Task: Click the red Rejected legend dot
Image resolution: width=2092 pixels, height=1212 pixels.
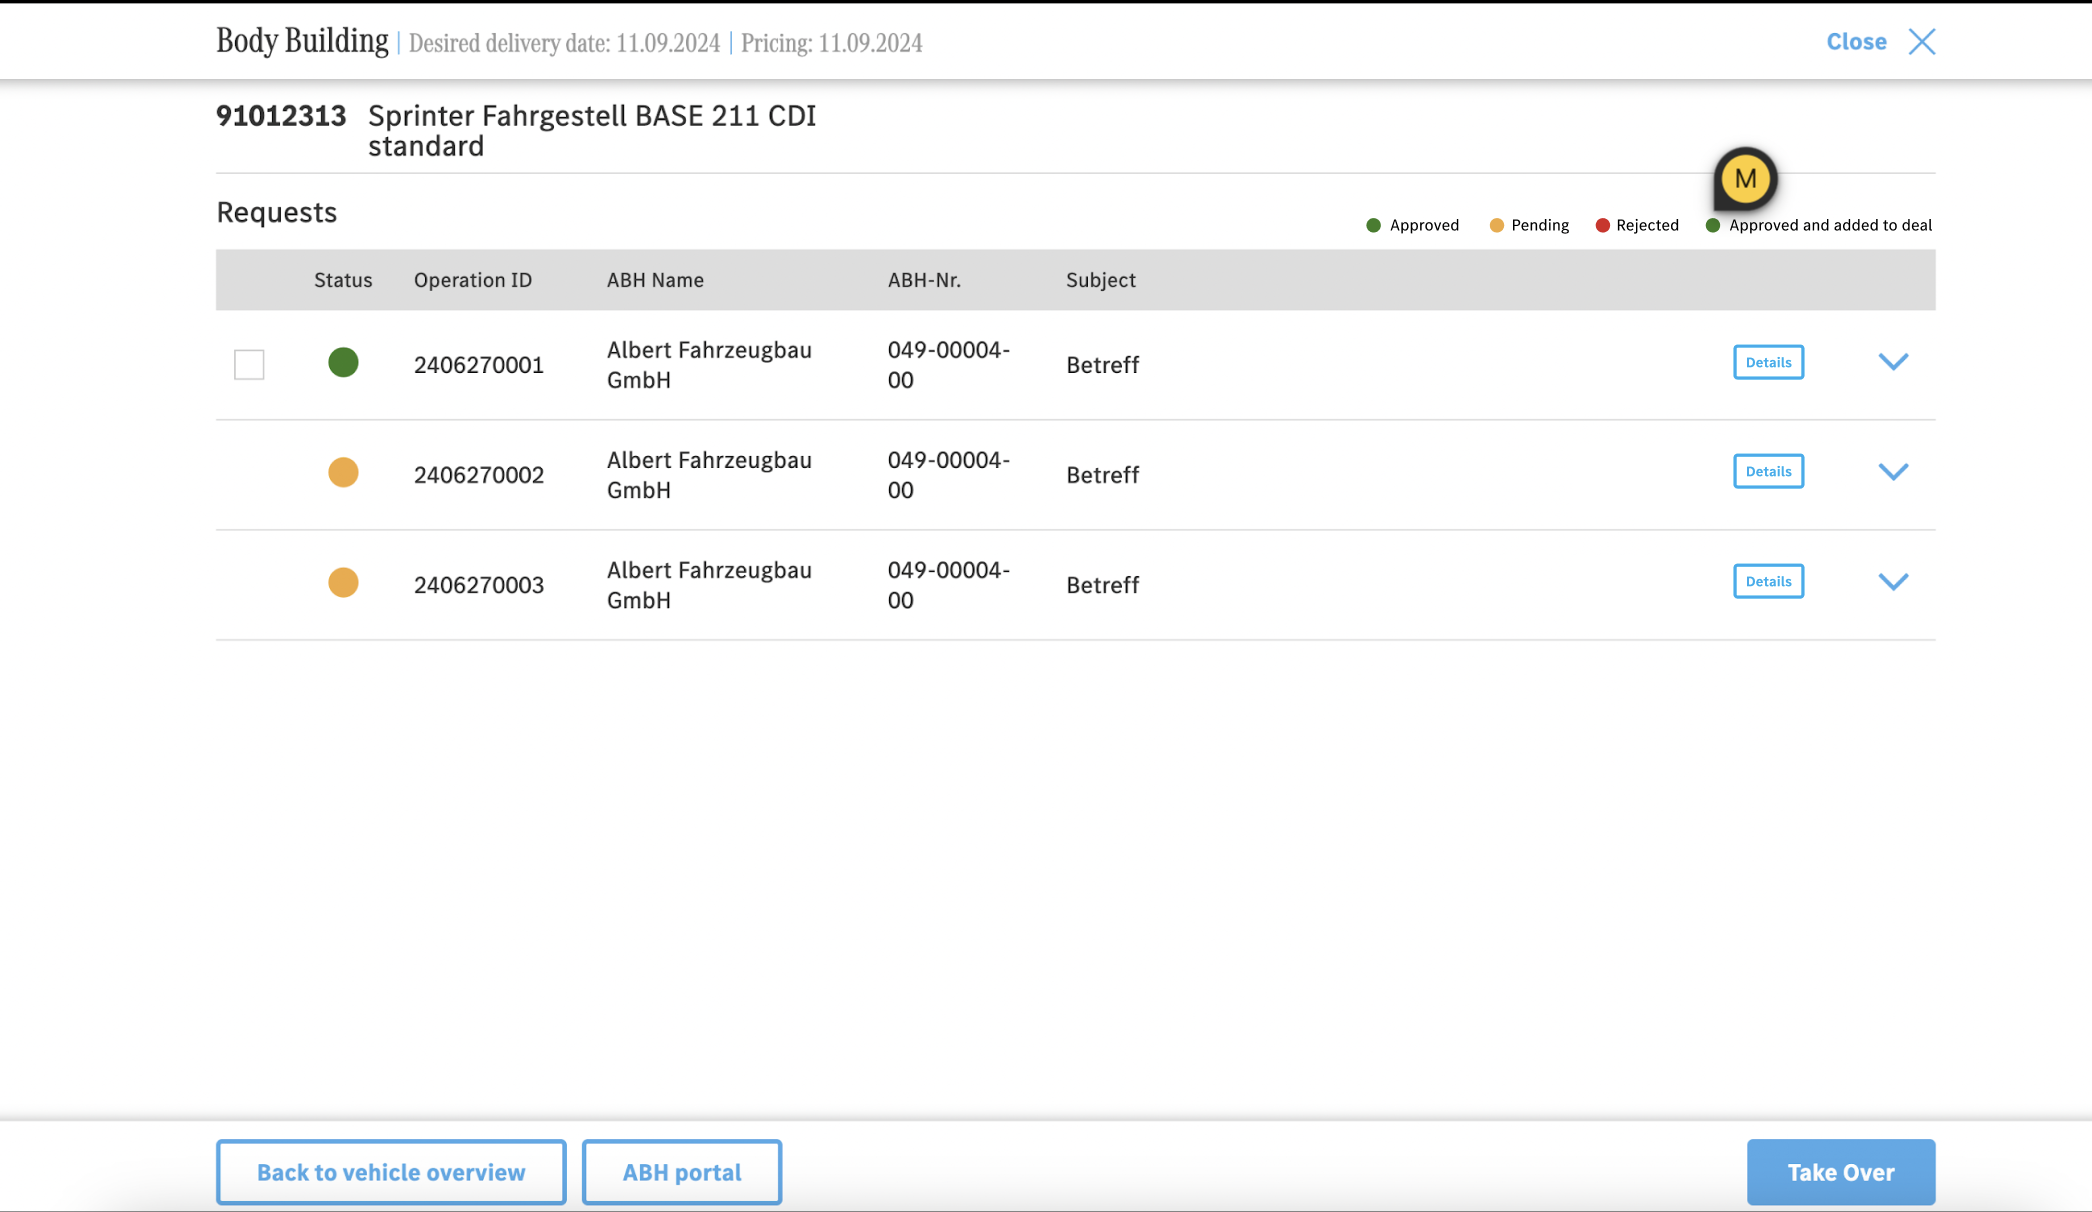Action: [x=1602, y=225]
